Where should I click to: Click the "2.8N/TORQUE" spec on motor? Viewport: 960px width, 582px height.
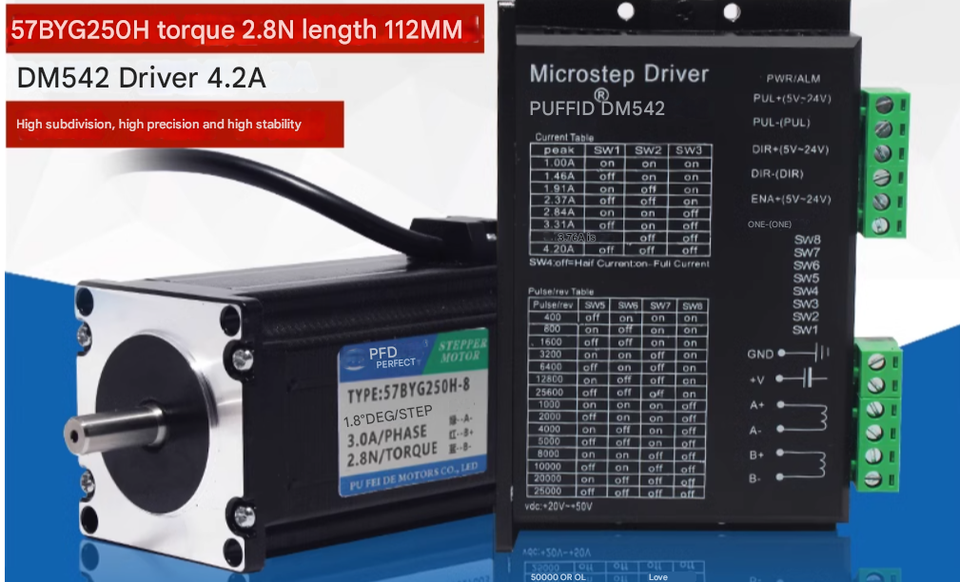(392, 455)
